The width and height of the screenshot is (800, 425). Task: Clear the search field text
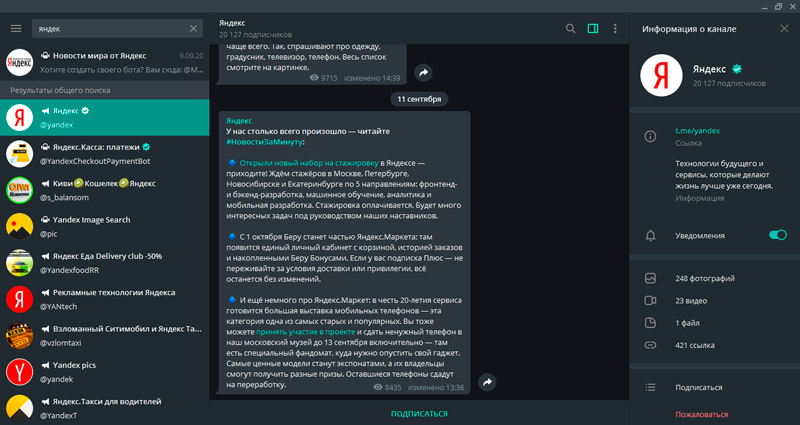click(193, 29)
